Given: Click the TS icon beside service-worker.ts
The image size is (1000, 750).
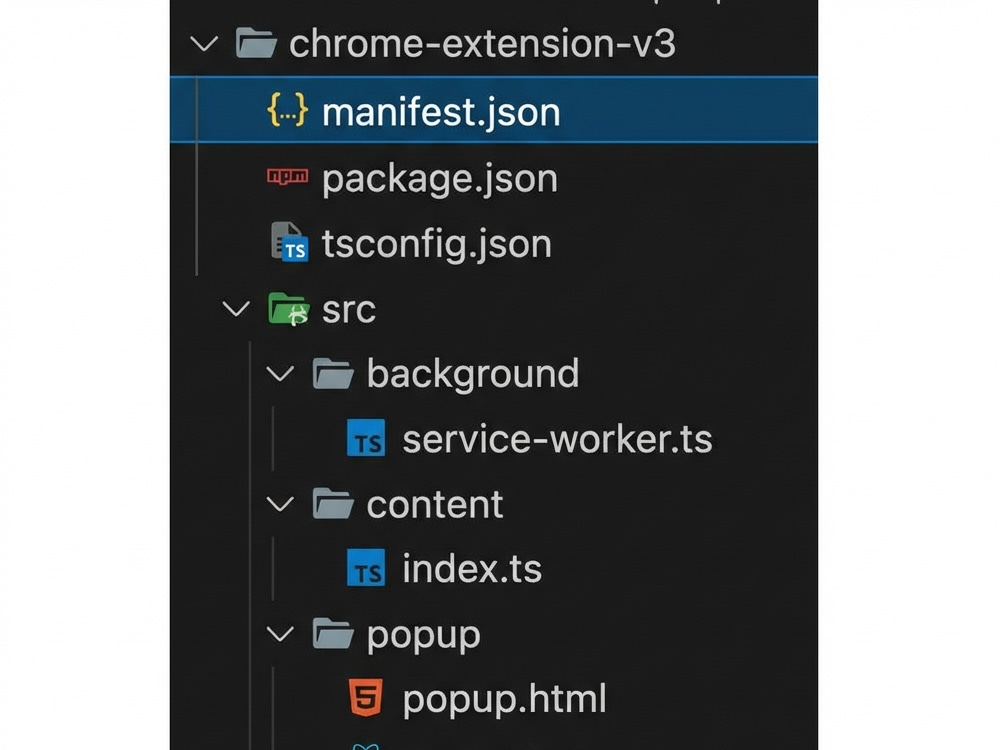Looking at the screenshot, I should coord(366,438).
